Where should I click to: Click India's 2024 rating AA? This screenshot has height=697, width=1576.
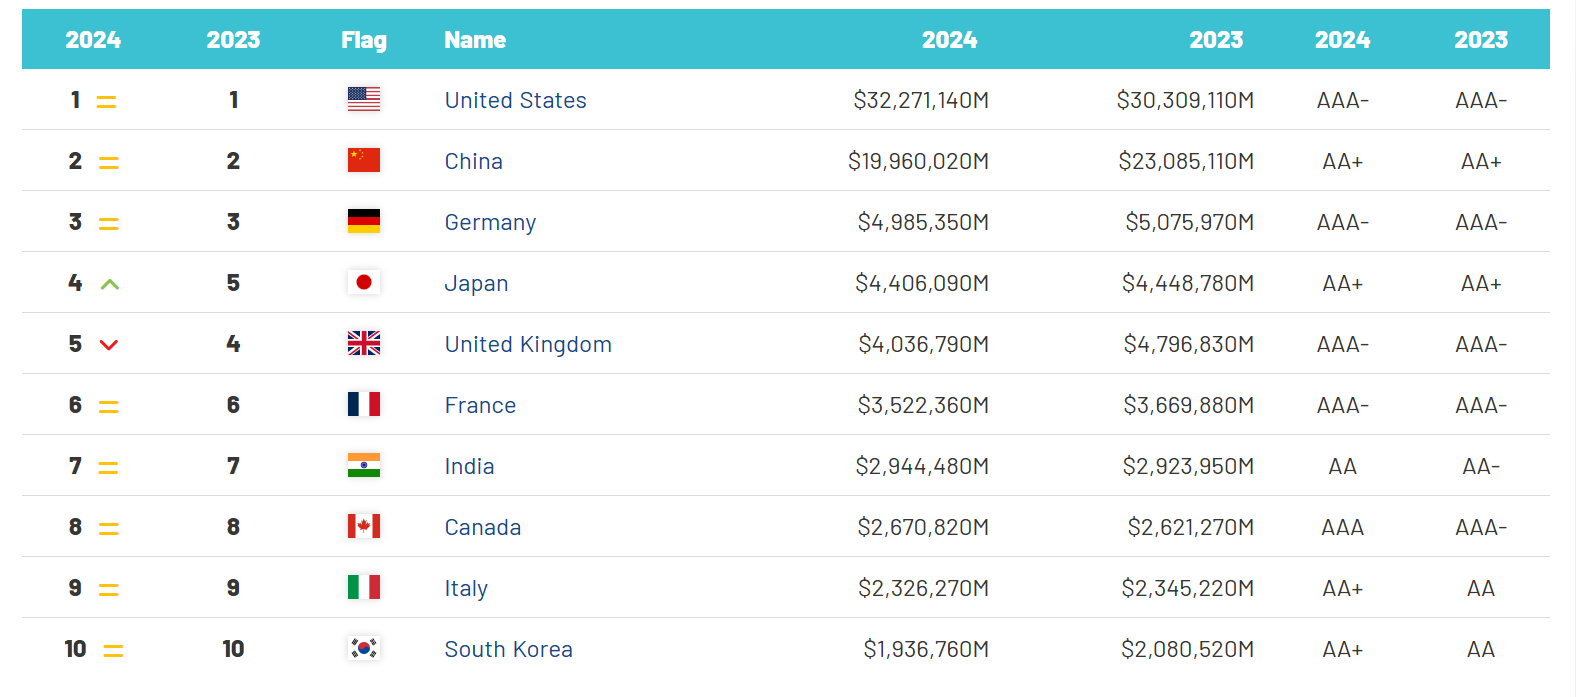[x=1342, y=466]
